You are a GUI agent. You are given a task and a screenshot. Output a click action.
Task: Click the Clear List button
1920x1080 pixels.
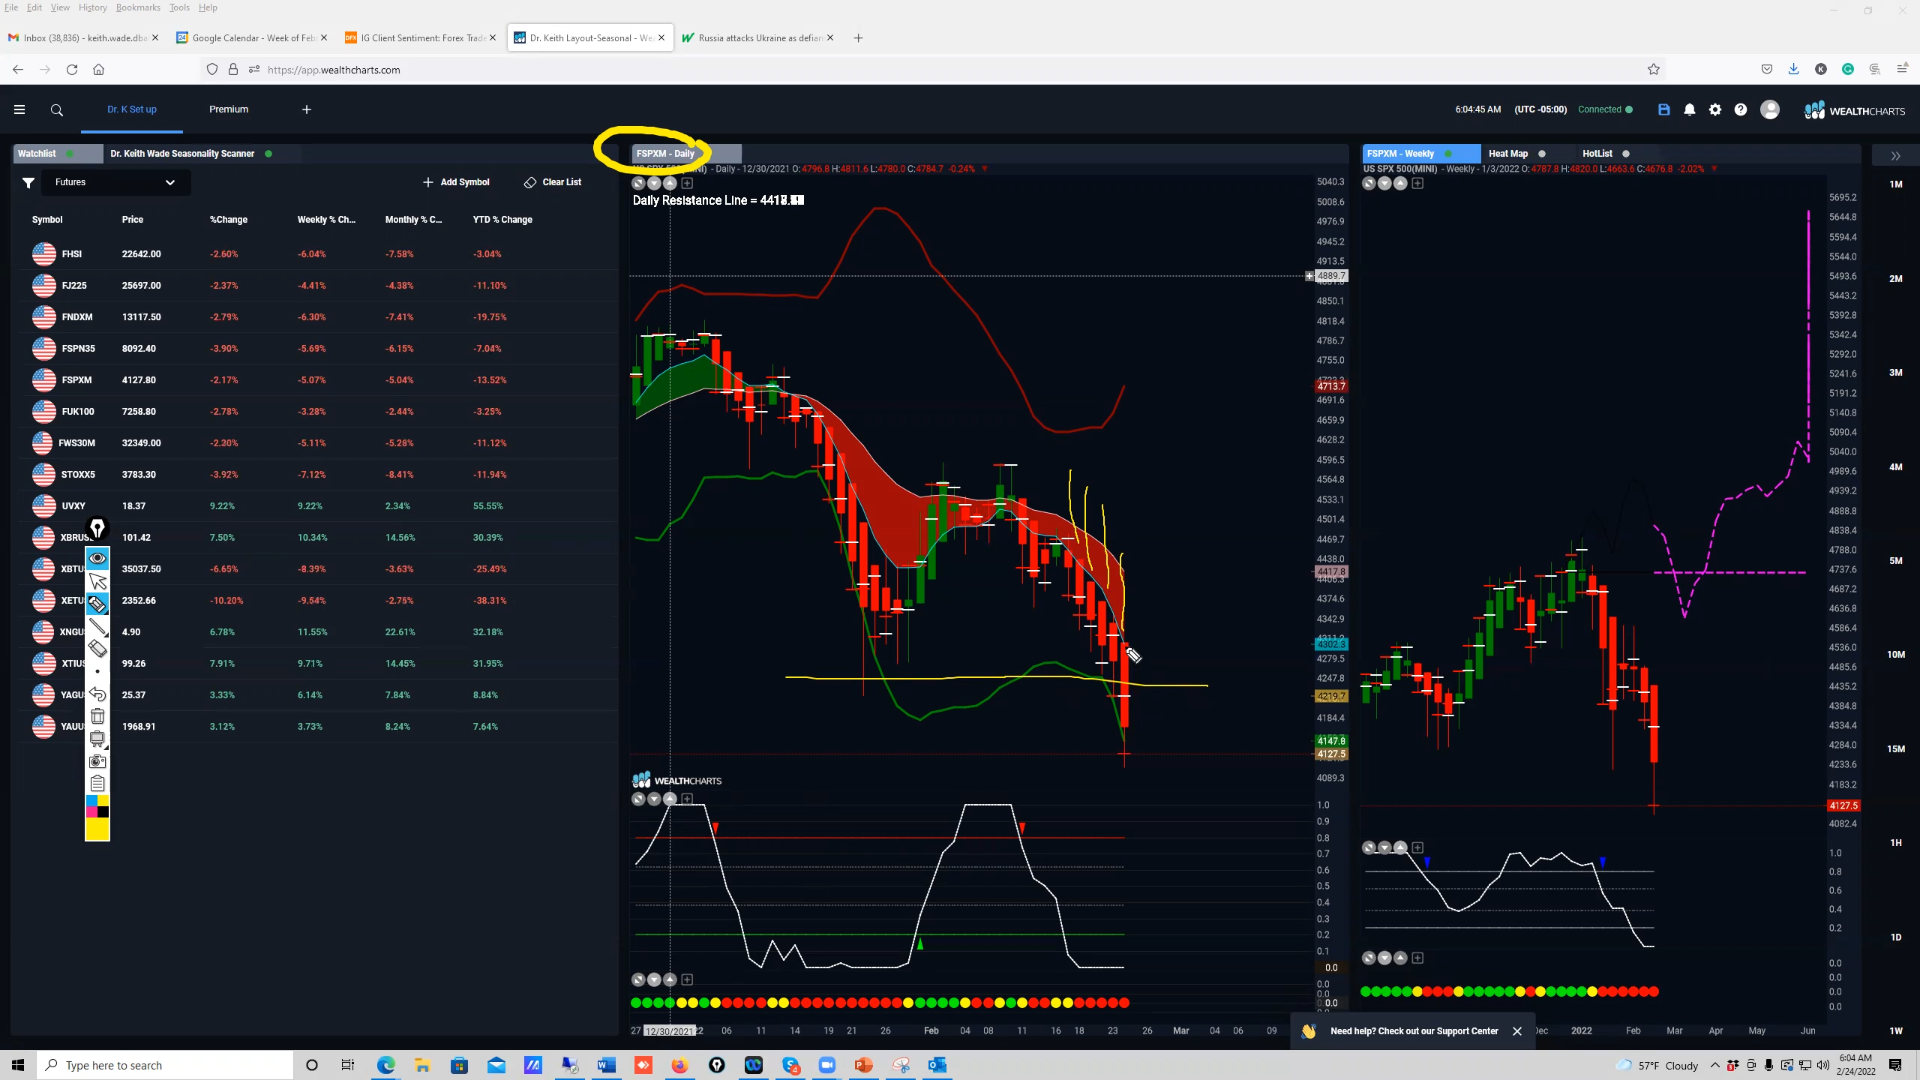[552, 182]
